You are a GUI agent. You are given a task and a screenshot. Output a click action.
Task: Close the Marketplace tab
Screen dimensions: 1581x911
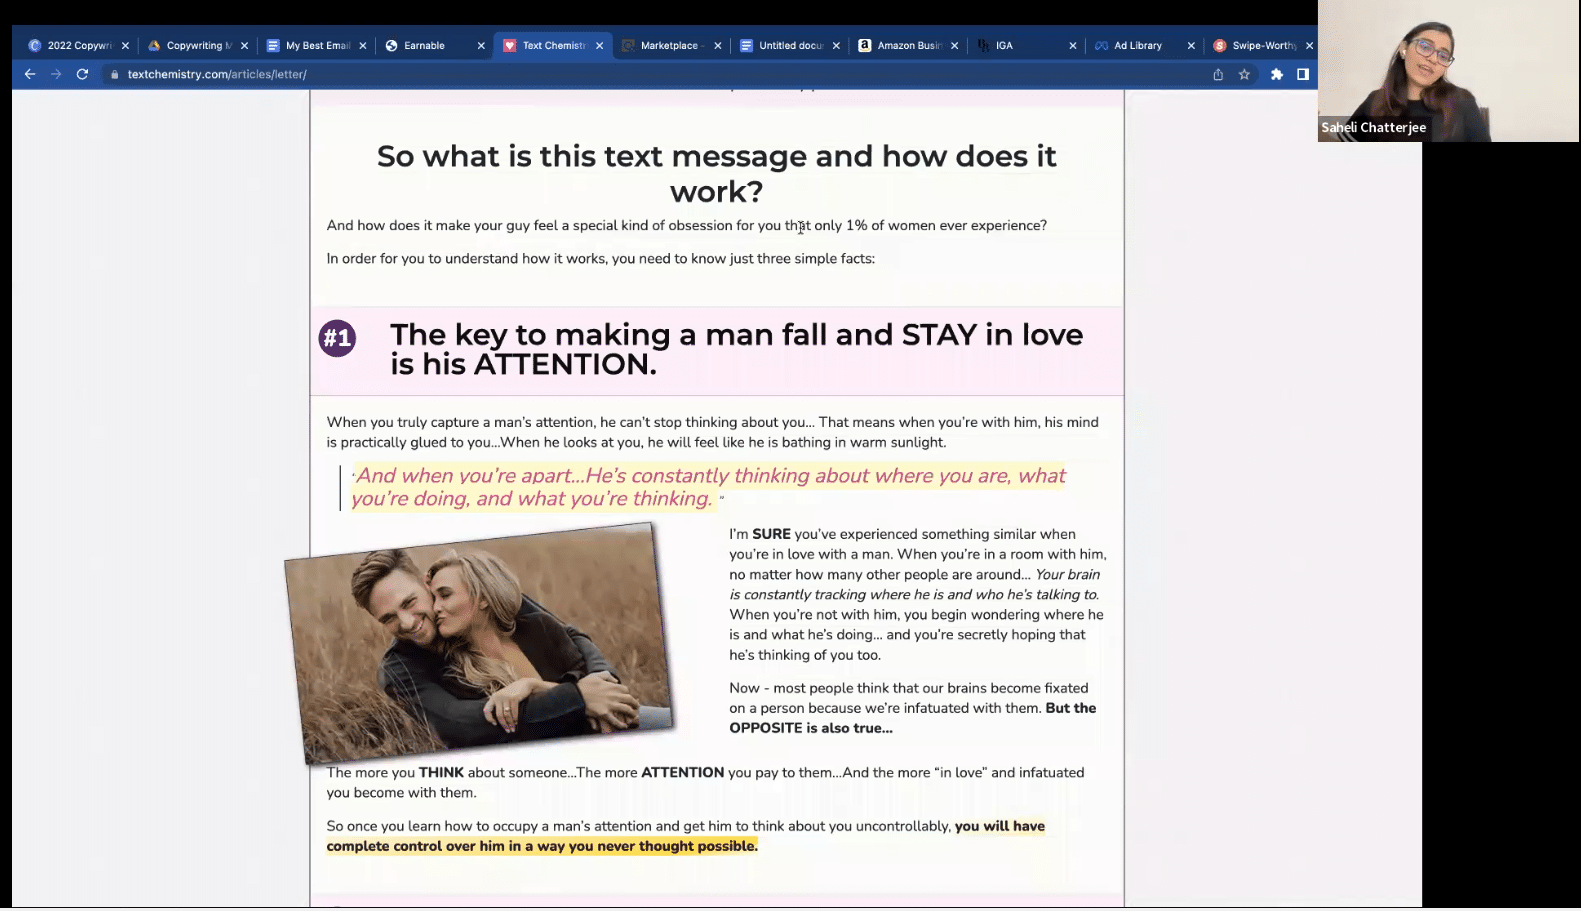point(717,46)
